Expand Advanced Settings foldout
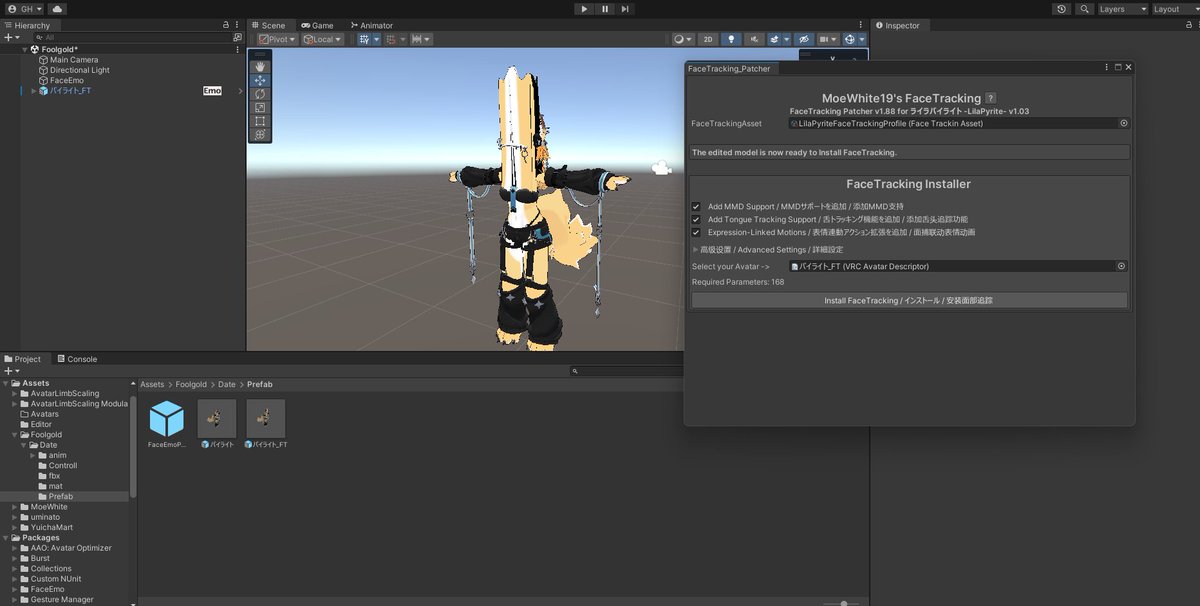 tap(695, 249)
